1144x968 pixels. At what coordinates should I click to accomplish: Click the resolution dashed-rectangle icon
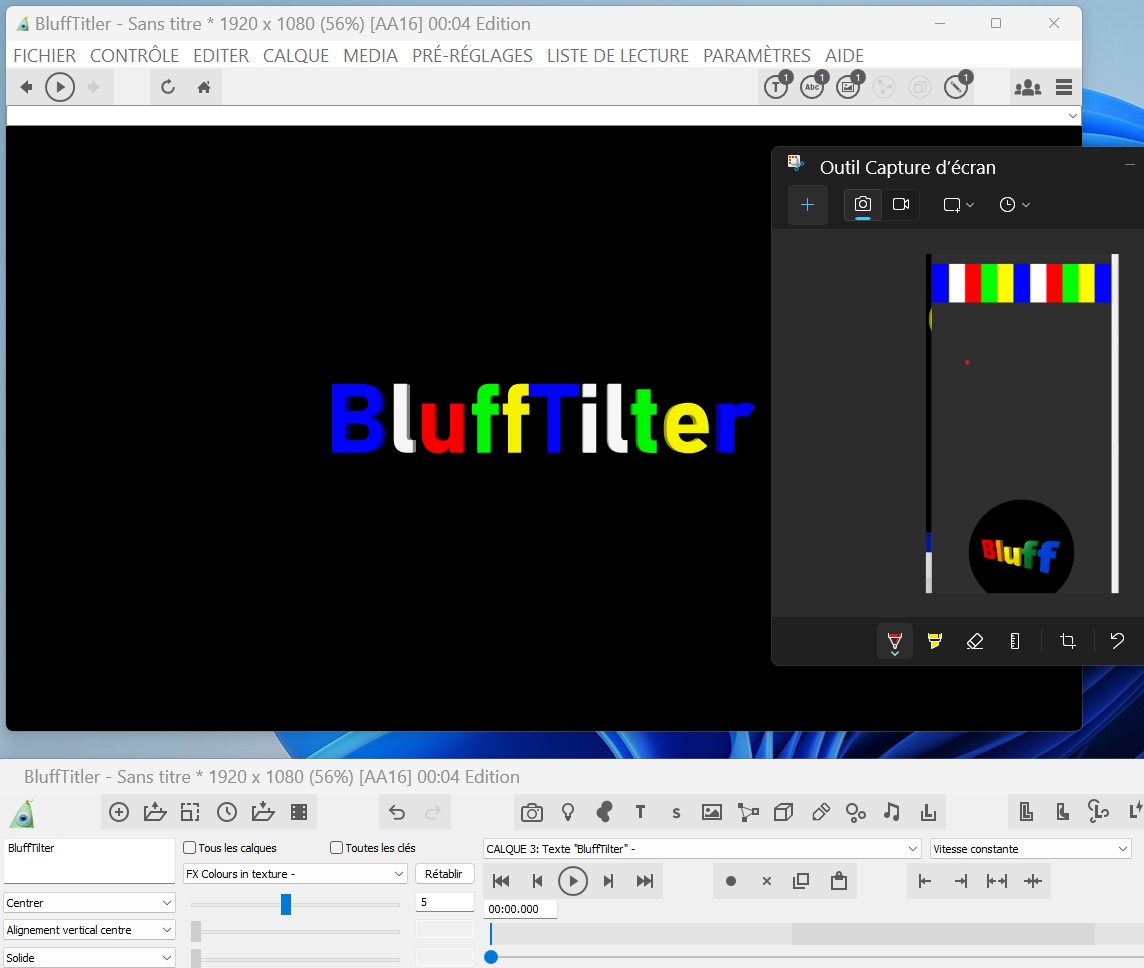[190, 812]
